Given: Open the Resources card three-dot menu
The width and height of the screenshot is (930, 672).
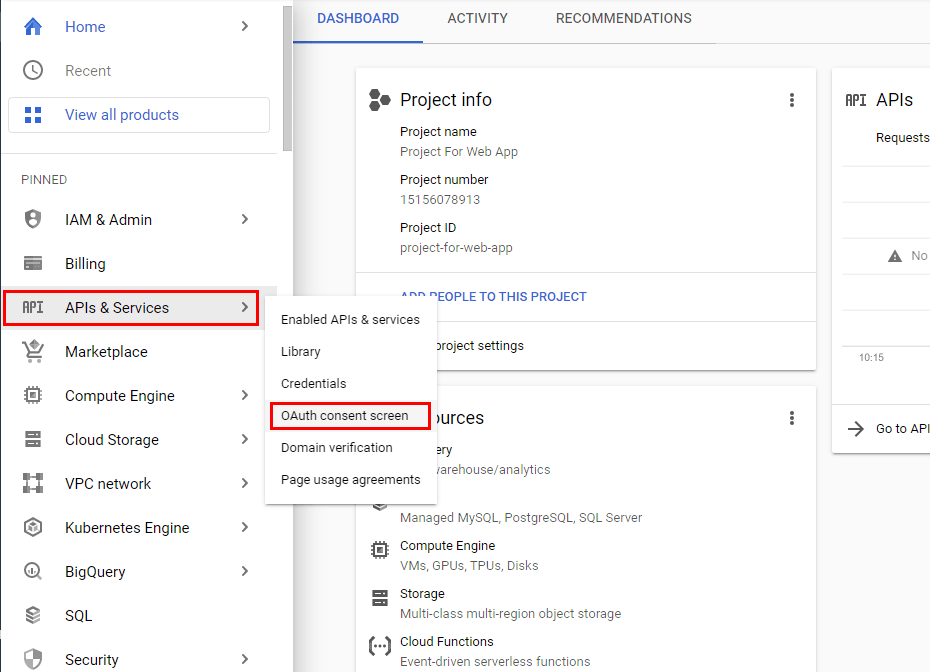Looking at the screenshot, I should click(792, 418).
